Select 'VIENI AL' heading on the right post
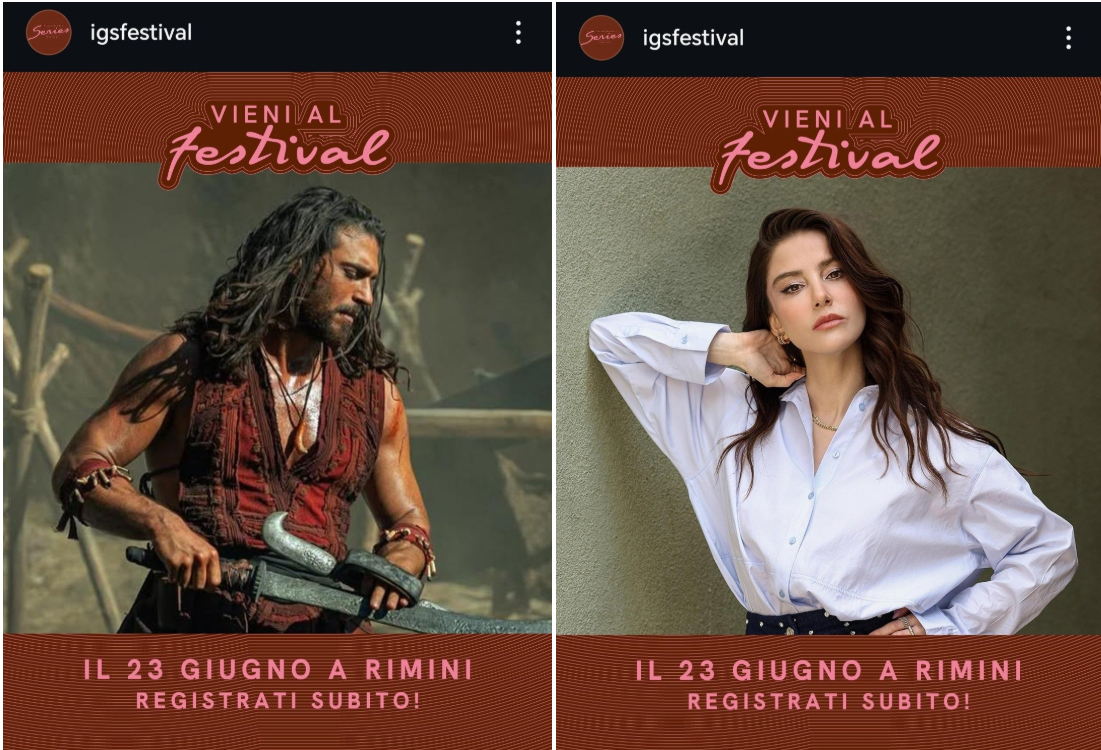Viewport: 1101px width, 750px height. point(828,119)
